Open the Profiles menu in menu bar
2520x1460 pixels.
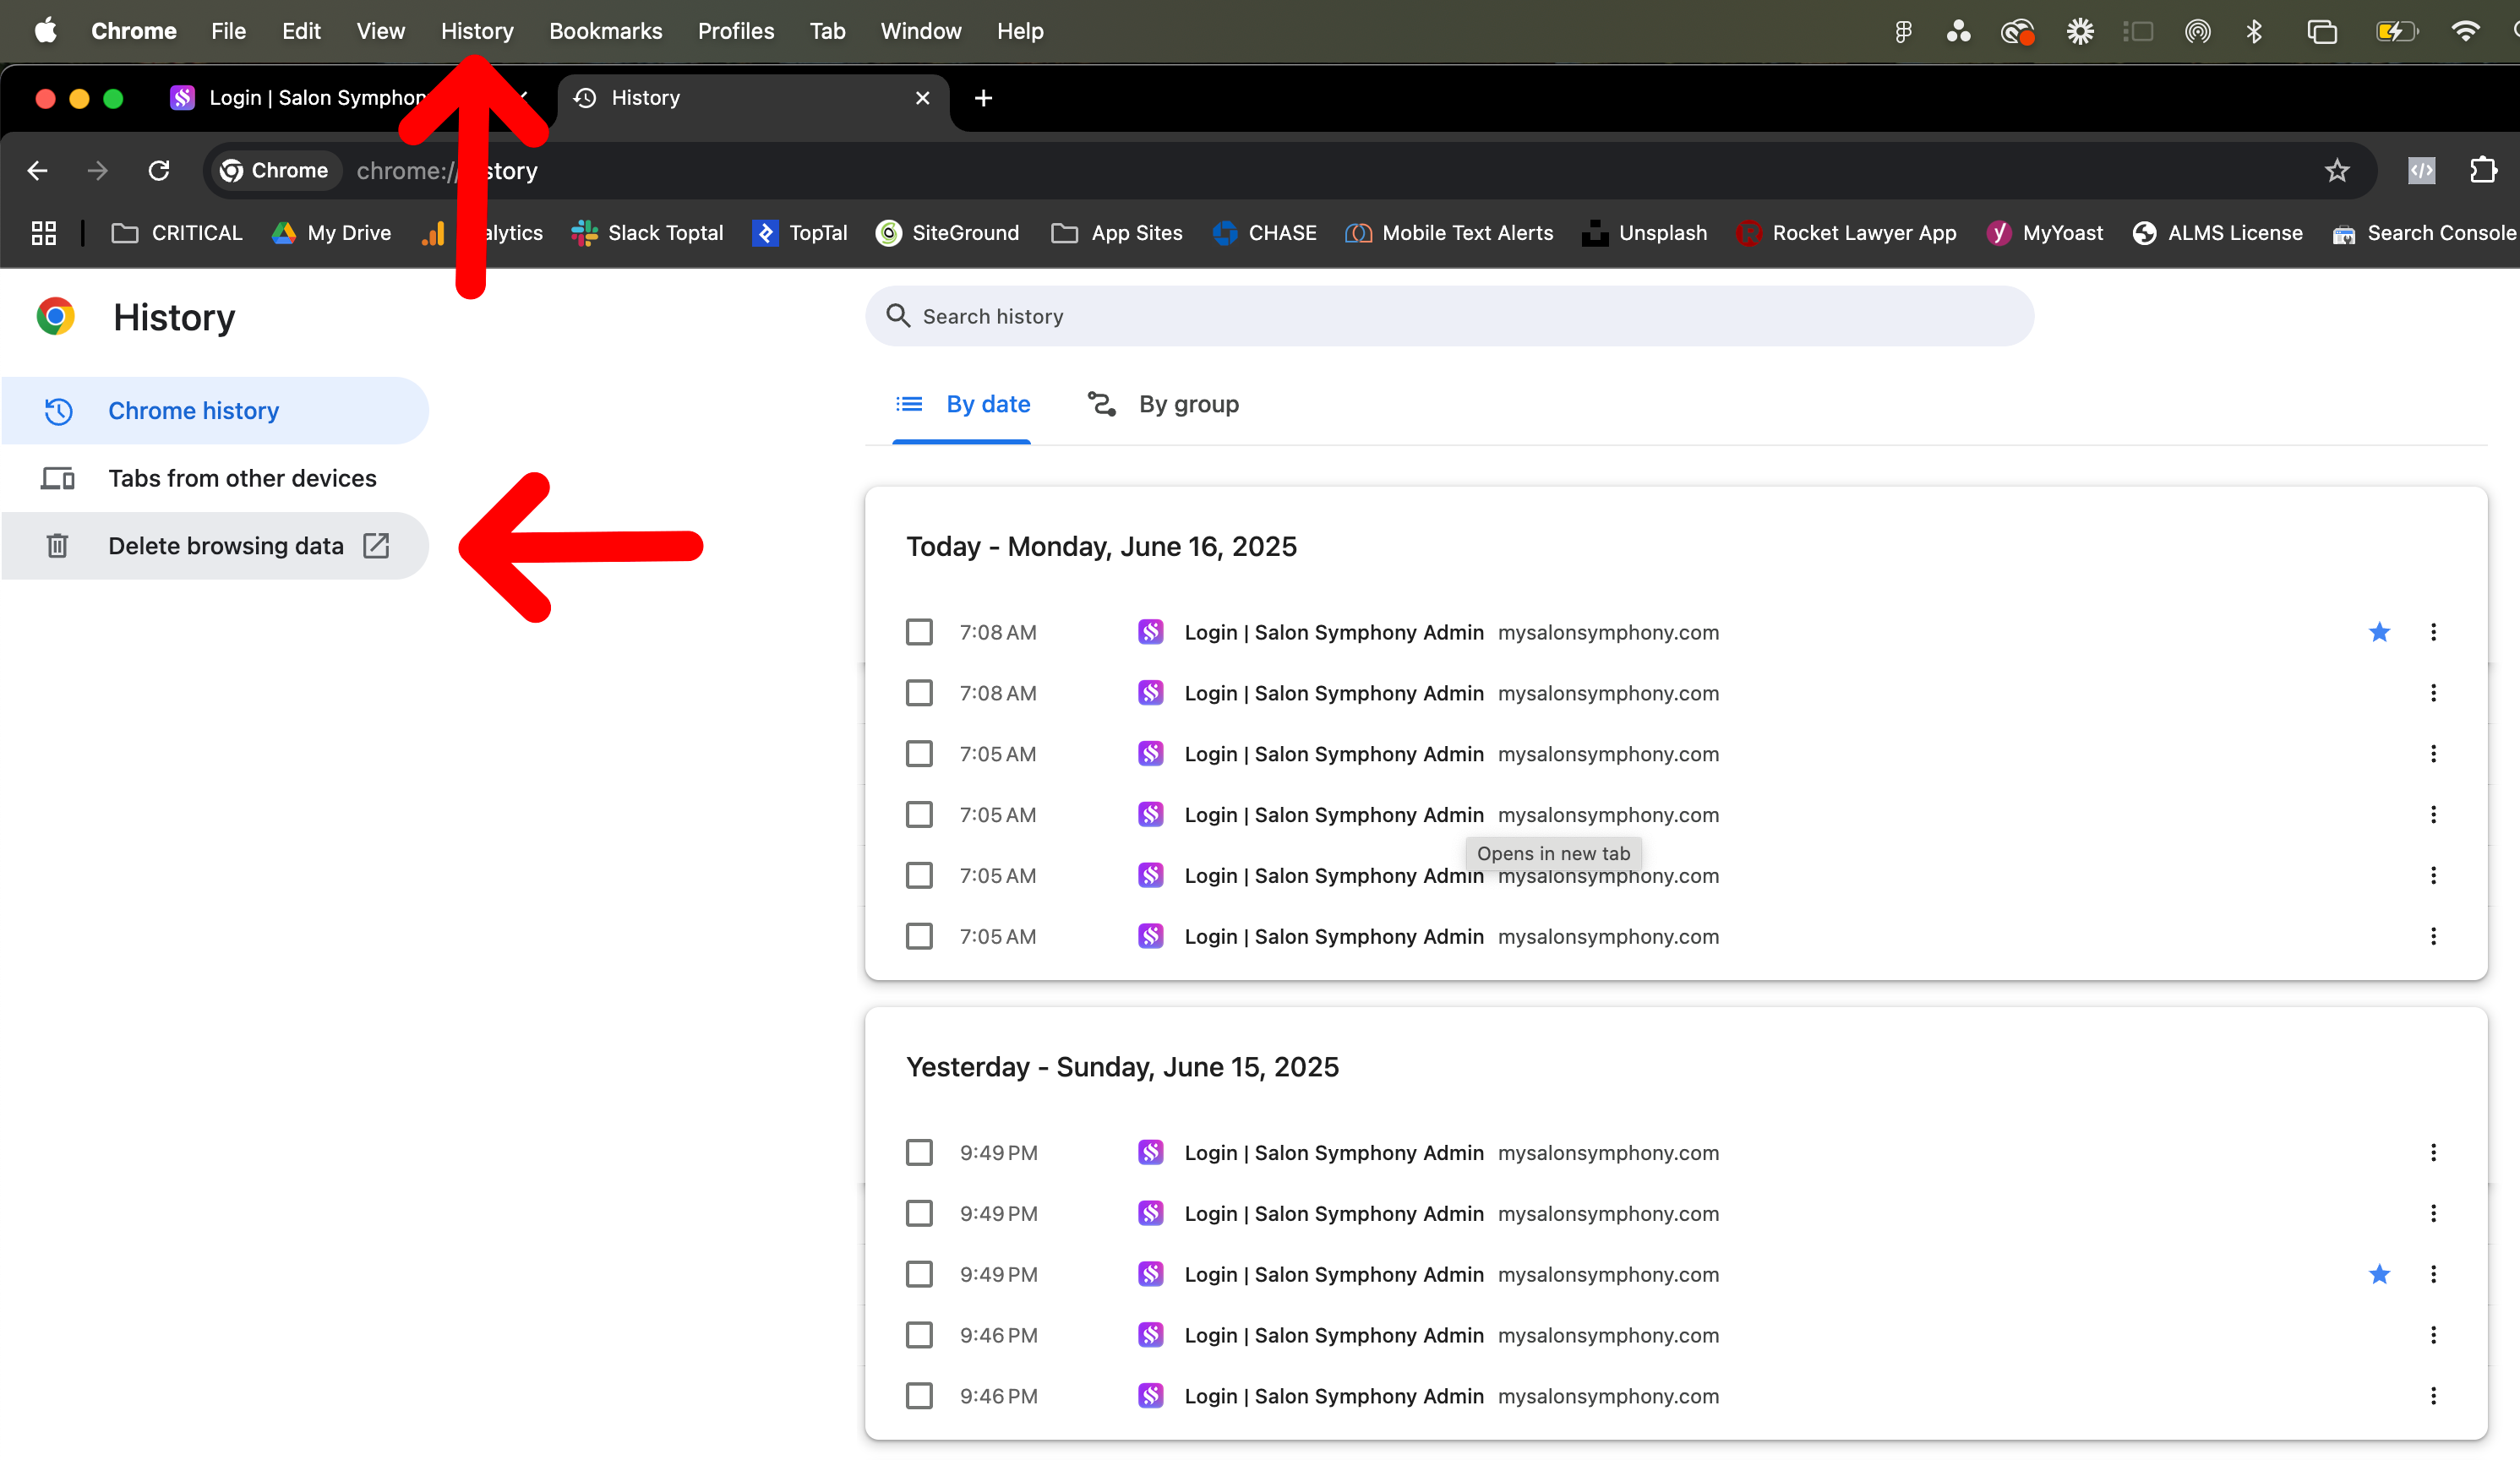736,31
